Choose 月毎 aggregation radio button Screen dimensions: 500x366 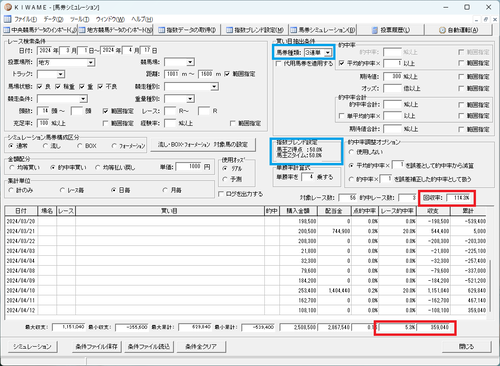(165, 190)
